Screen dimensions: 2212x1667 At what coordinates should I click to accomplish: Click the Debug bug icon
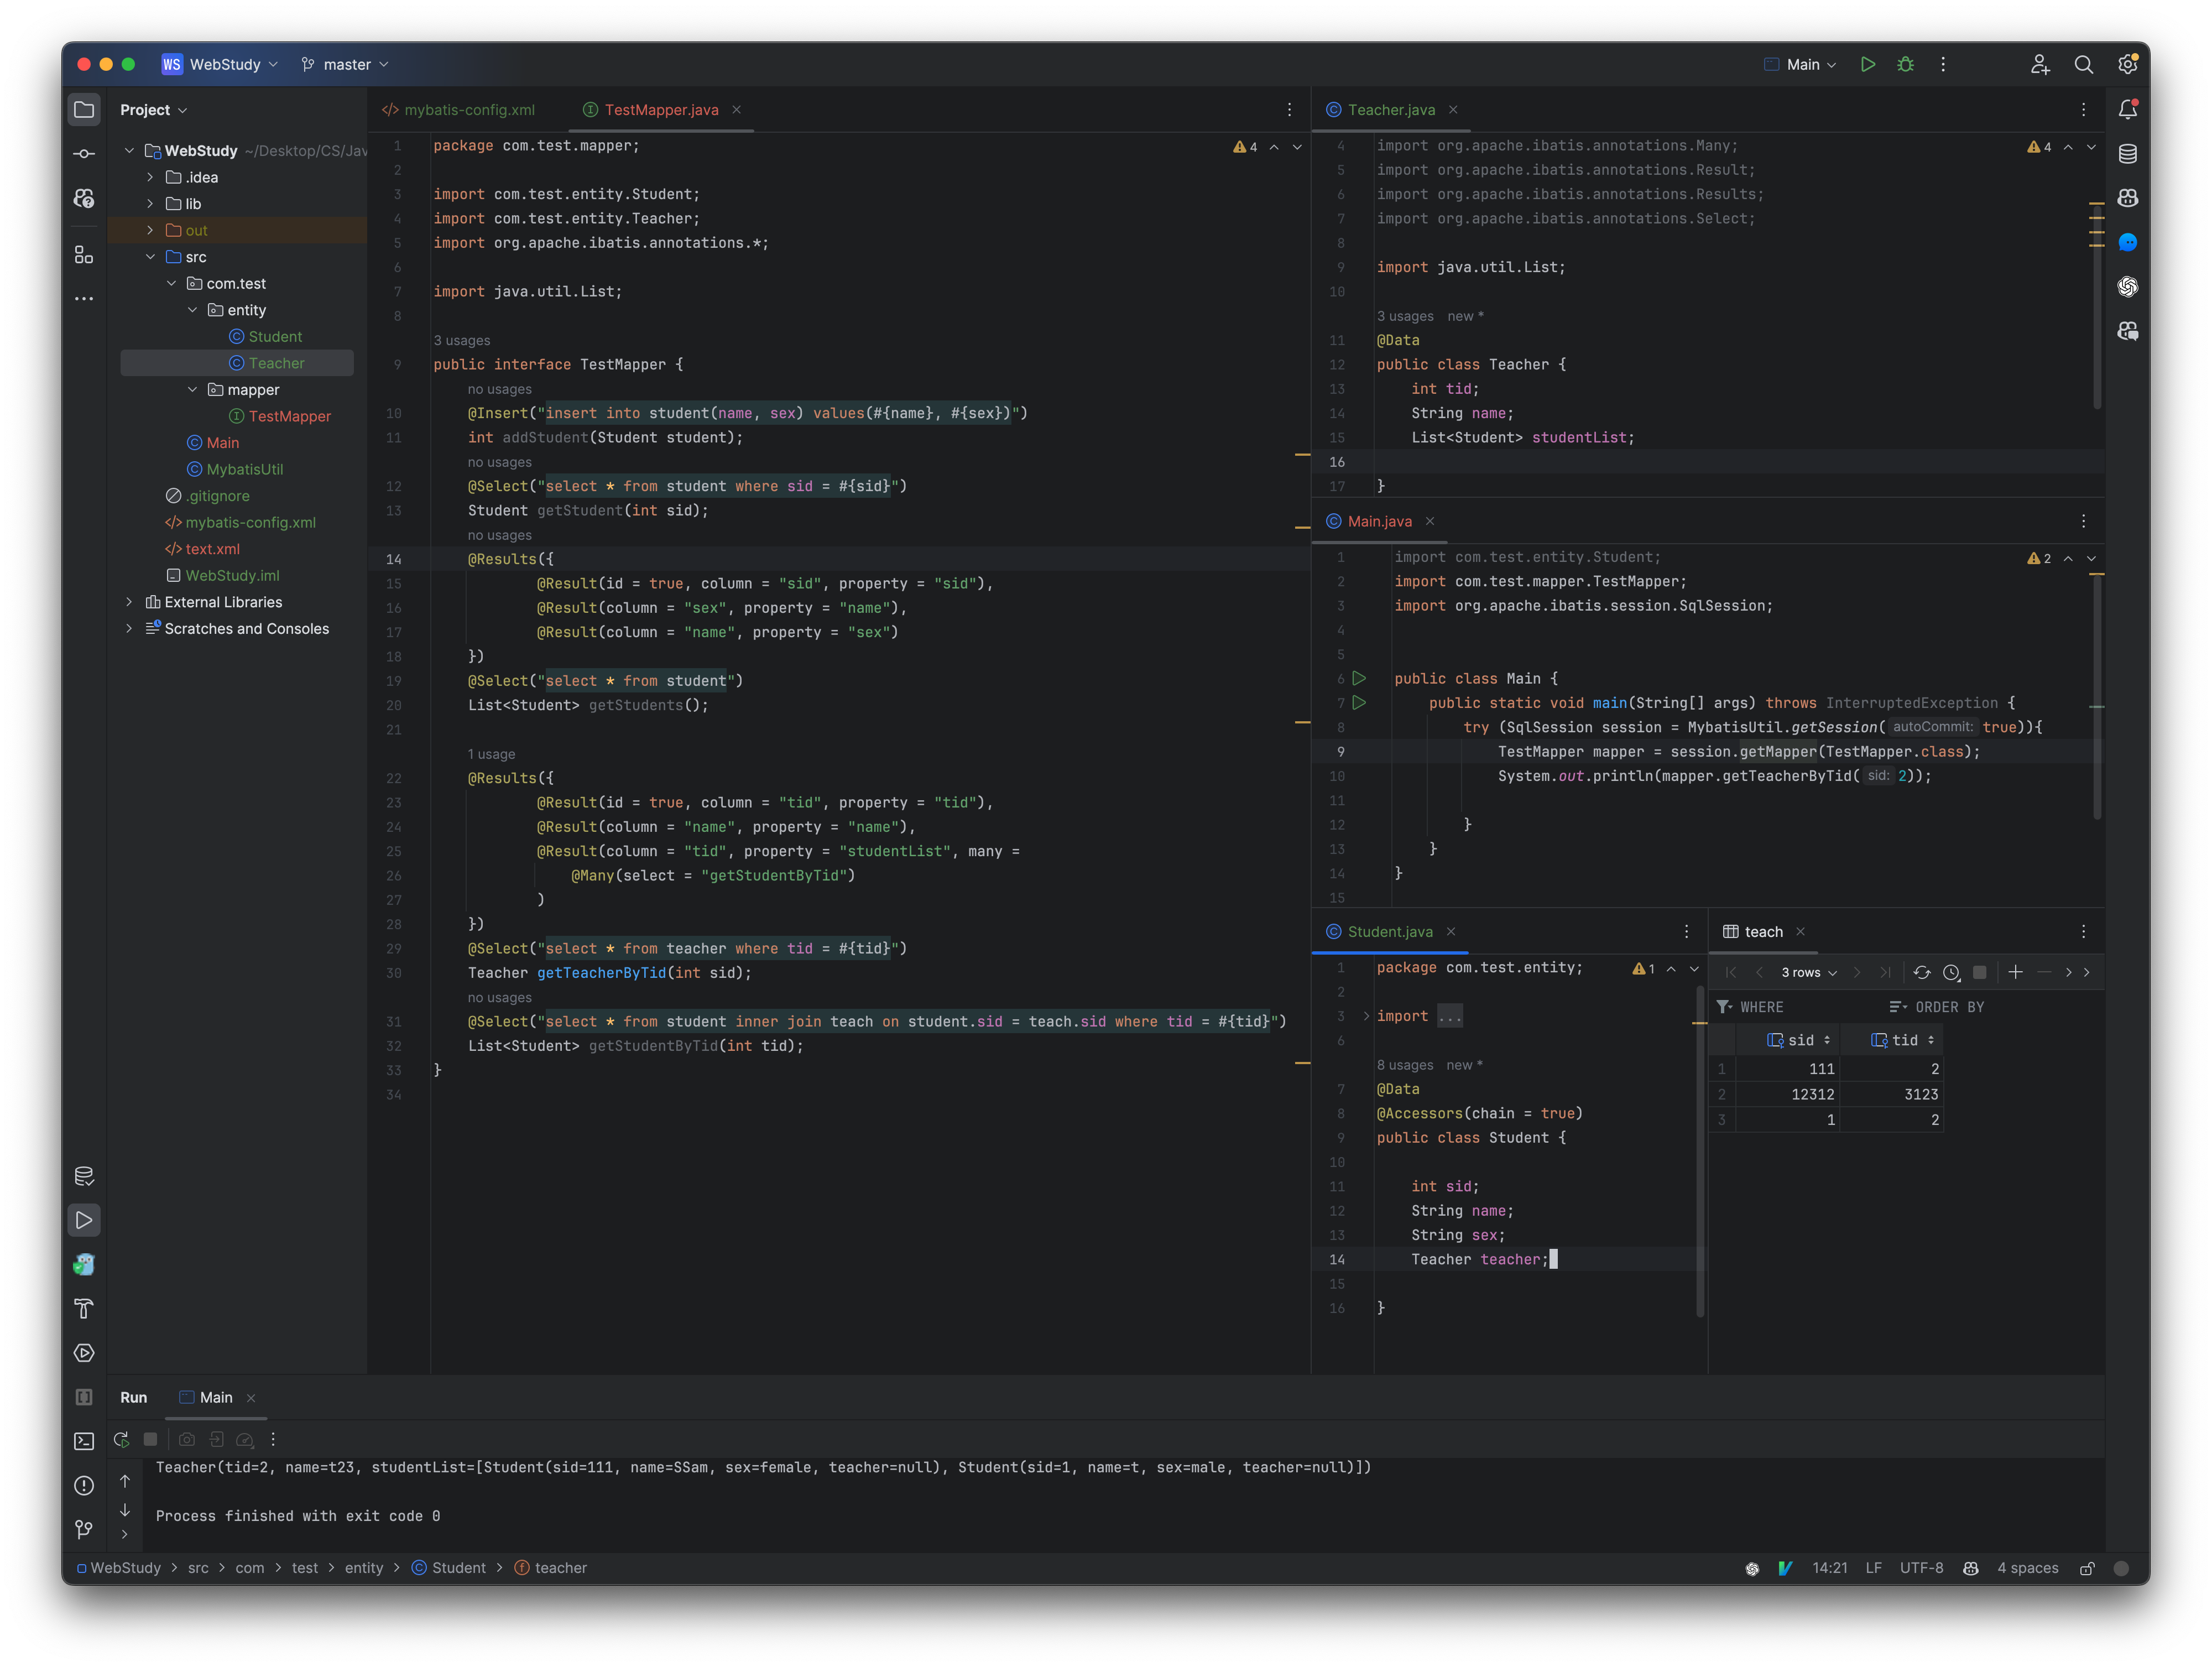click(x=1906, y=64)
